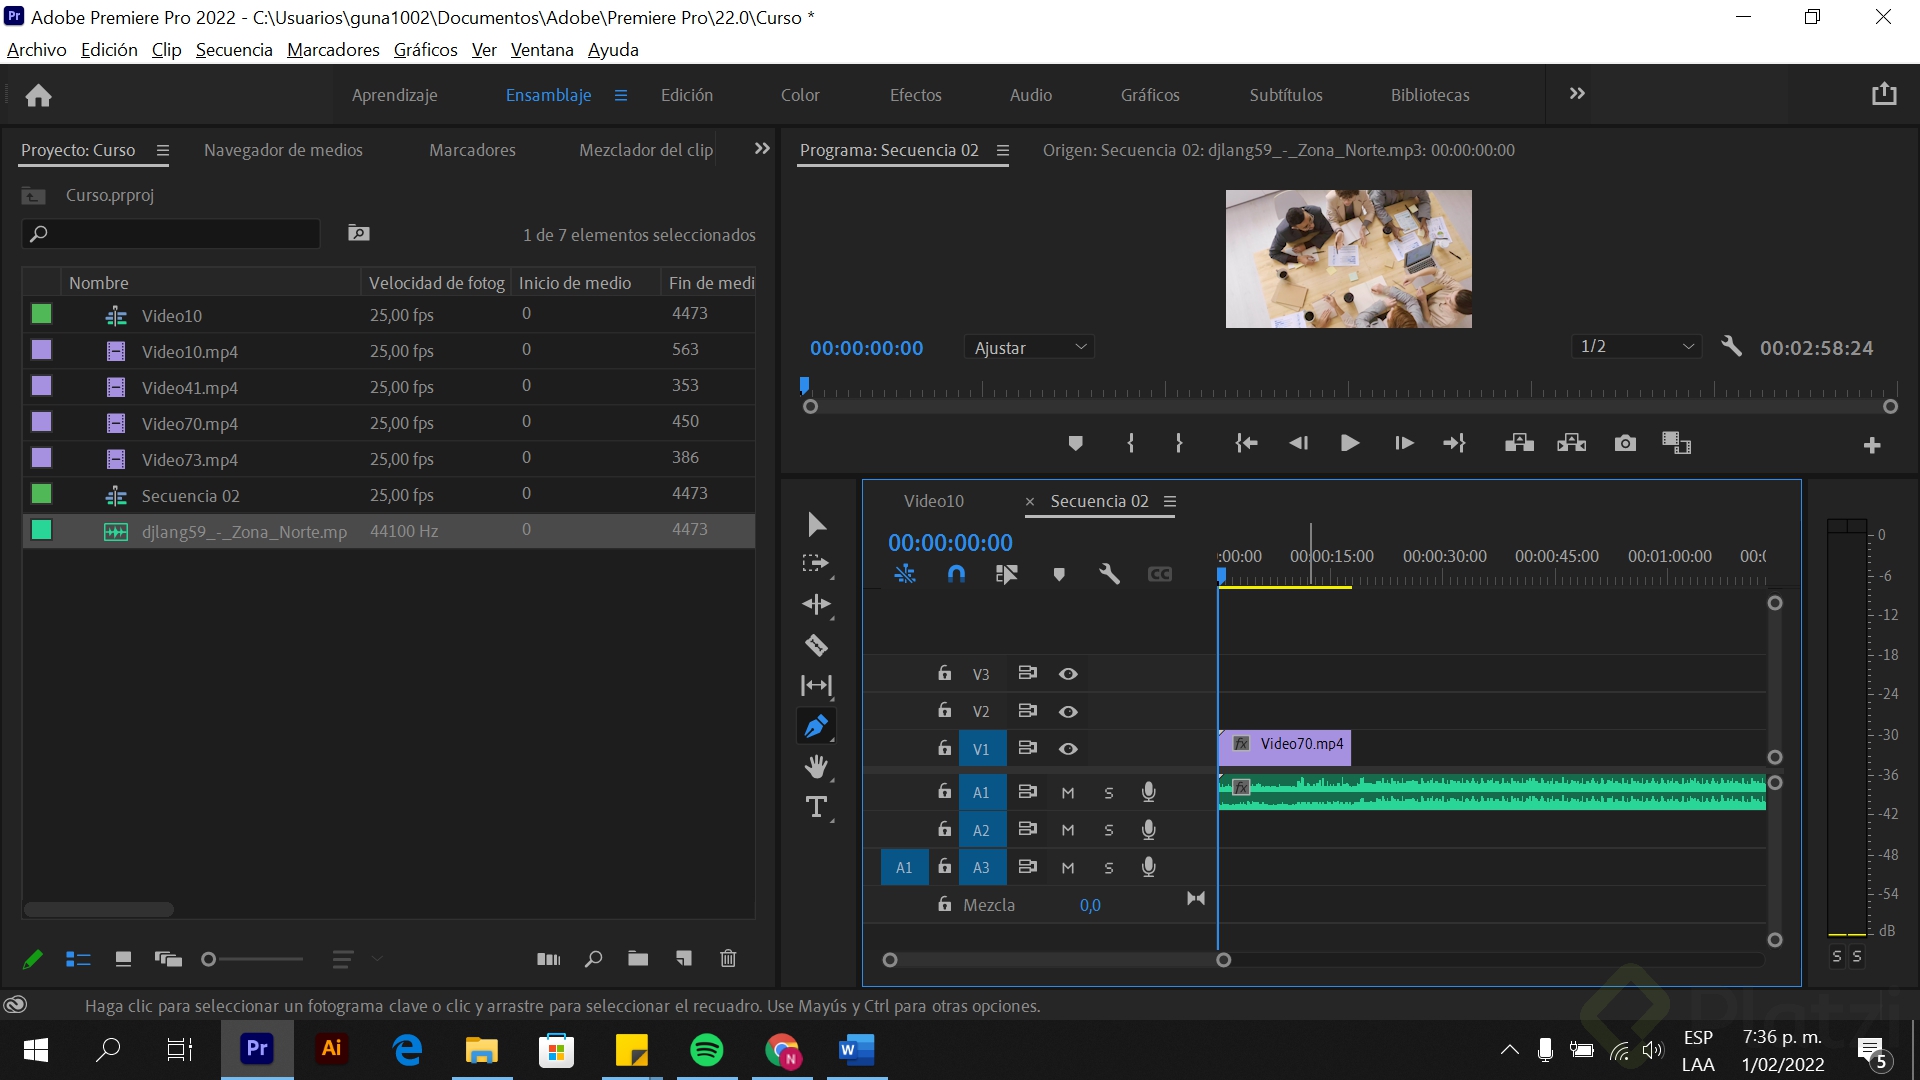
Task: Open the Secuencia menu
Action: [234, 50]
